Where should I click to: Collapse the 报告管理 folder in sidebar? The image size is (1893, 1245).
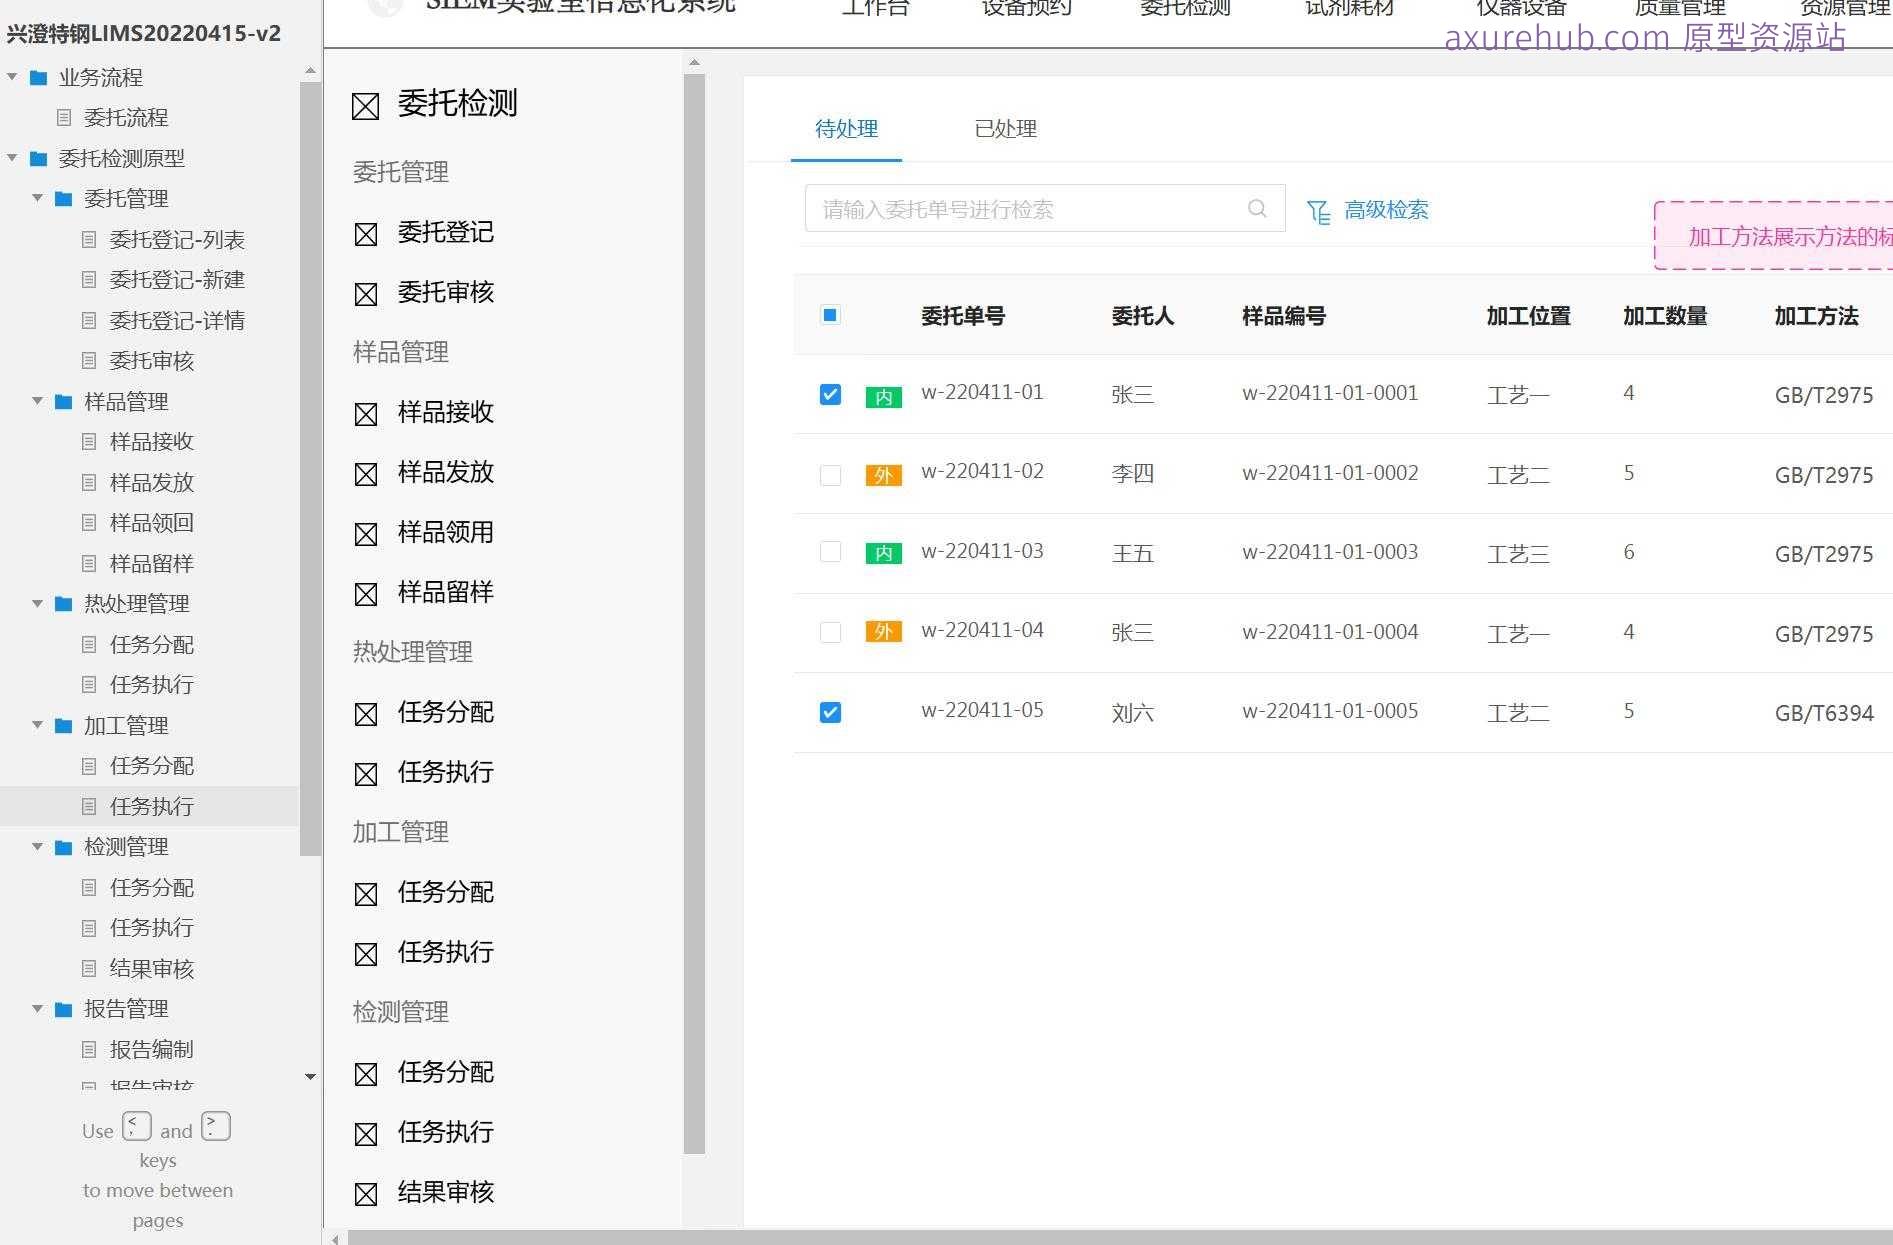point(38,1008)
